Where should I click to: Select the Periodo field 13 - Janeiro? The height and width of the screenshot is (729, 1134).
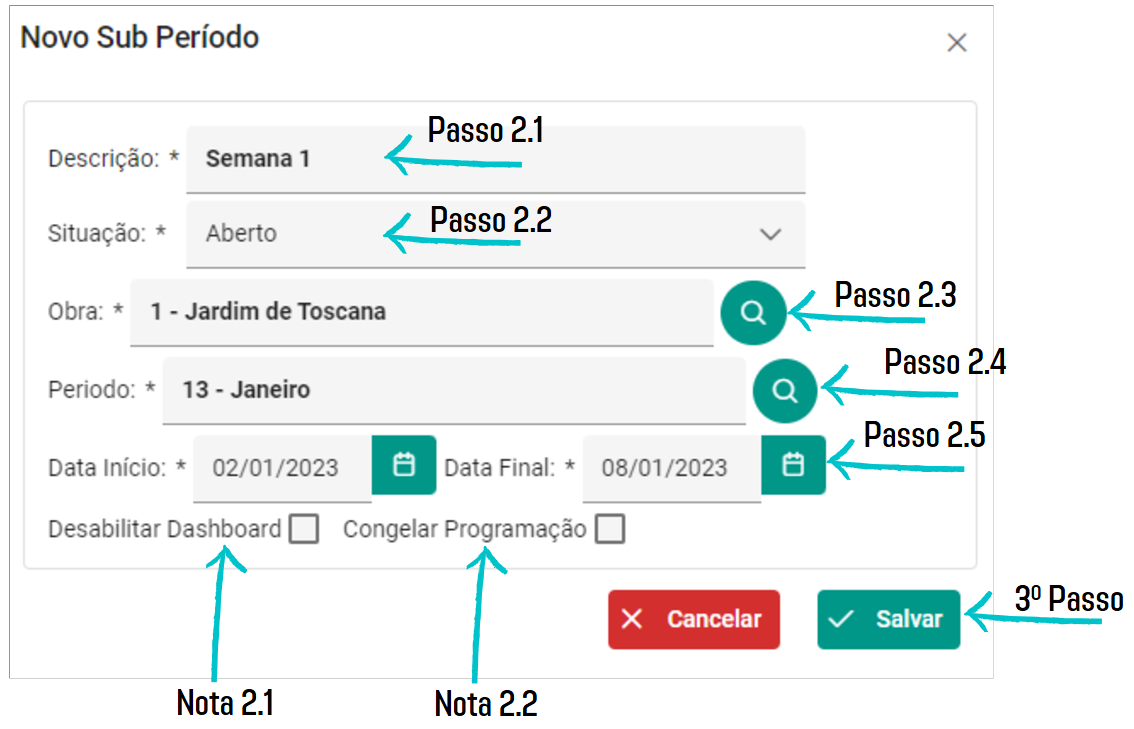click(454, 391)
